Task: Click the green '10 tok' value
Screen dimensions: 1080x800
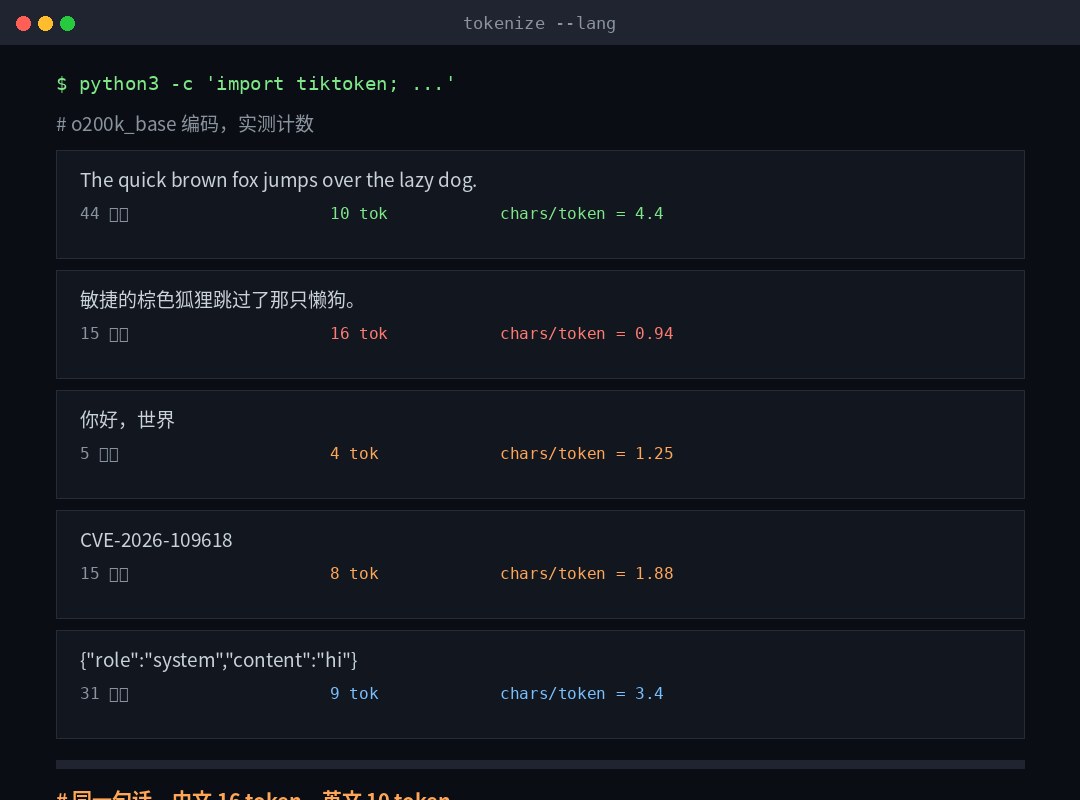Action: point(359,214)
